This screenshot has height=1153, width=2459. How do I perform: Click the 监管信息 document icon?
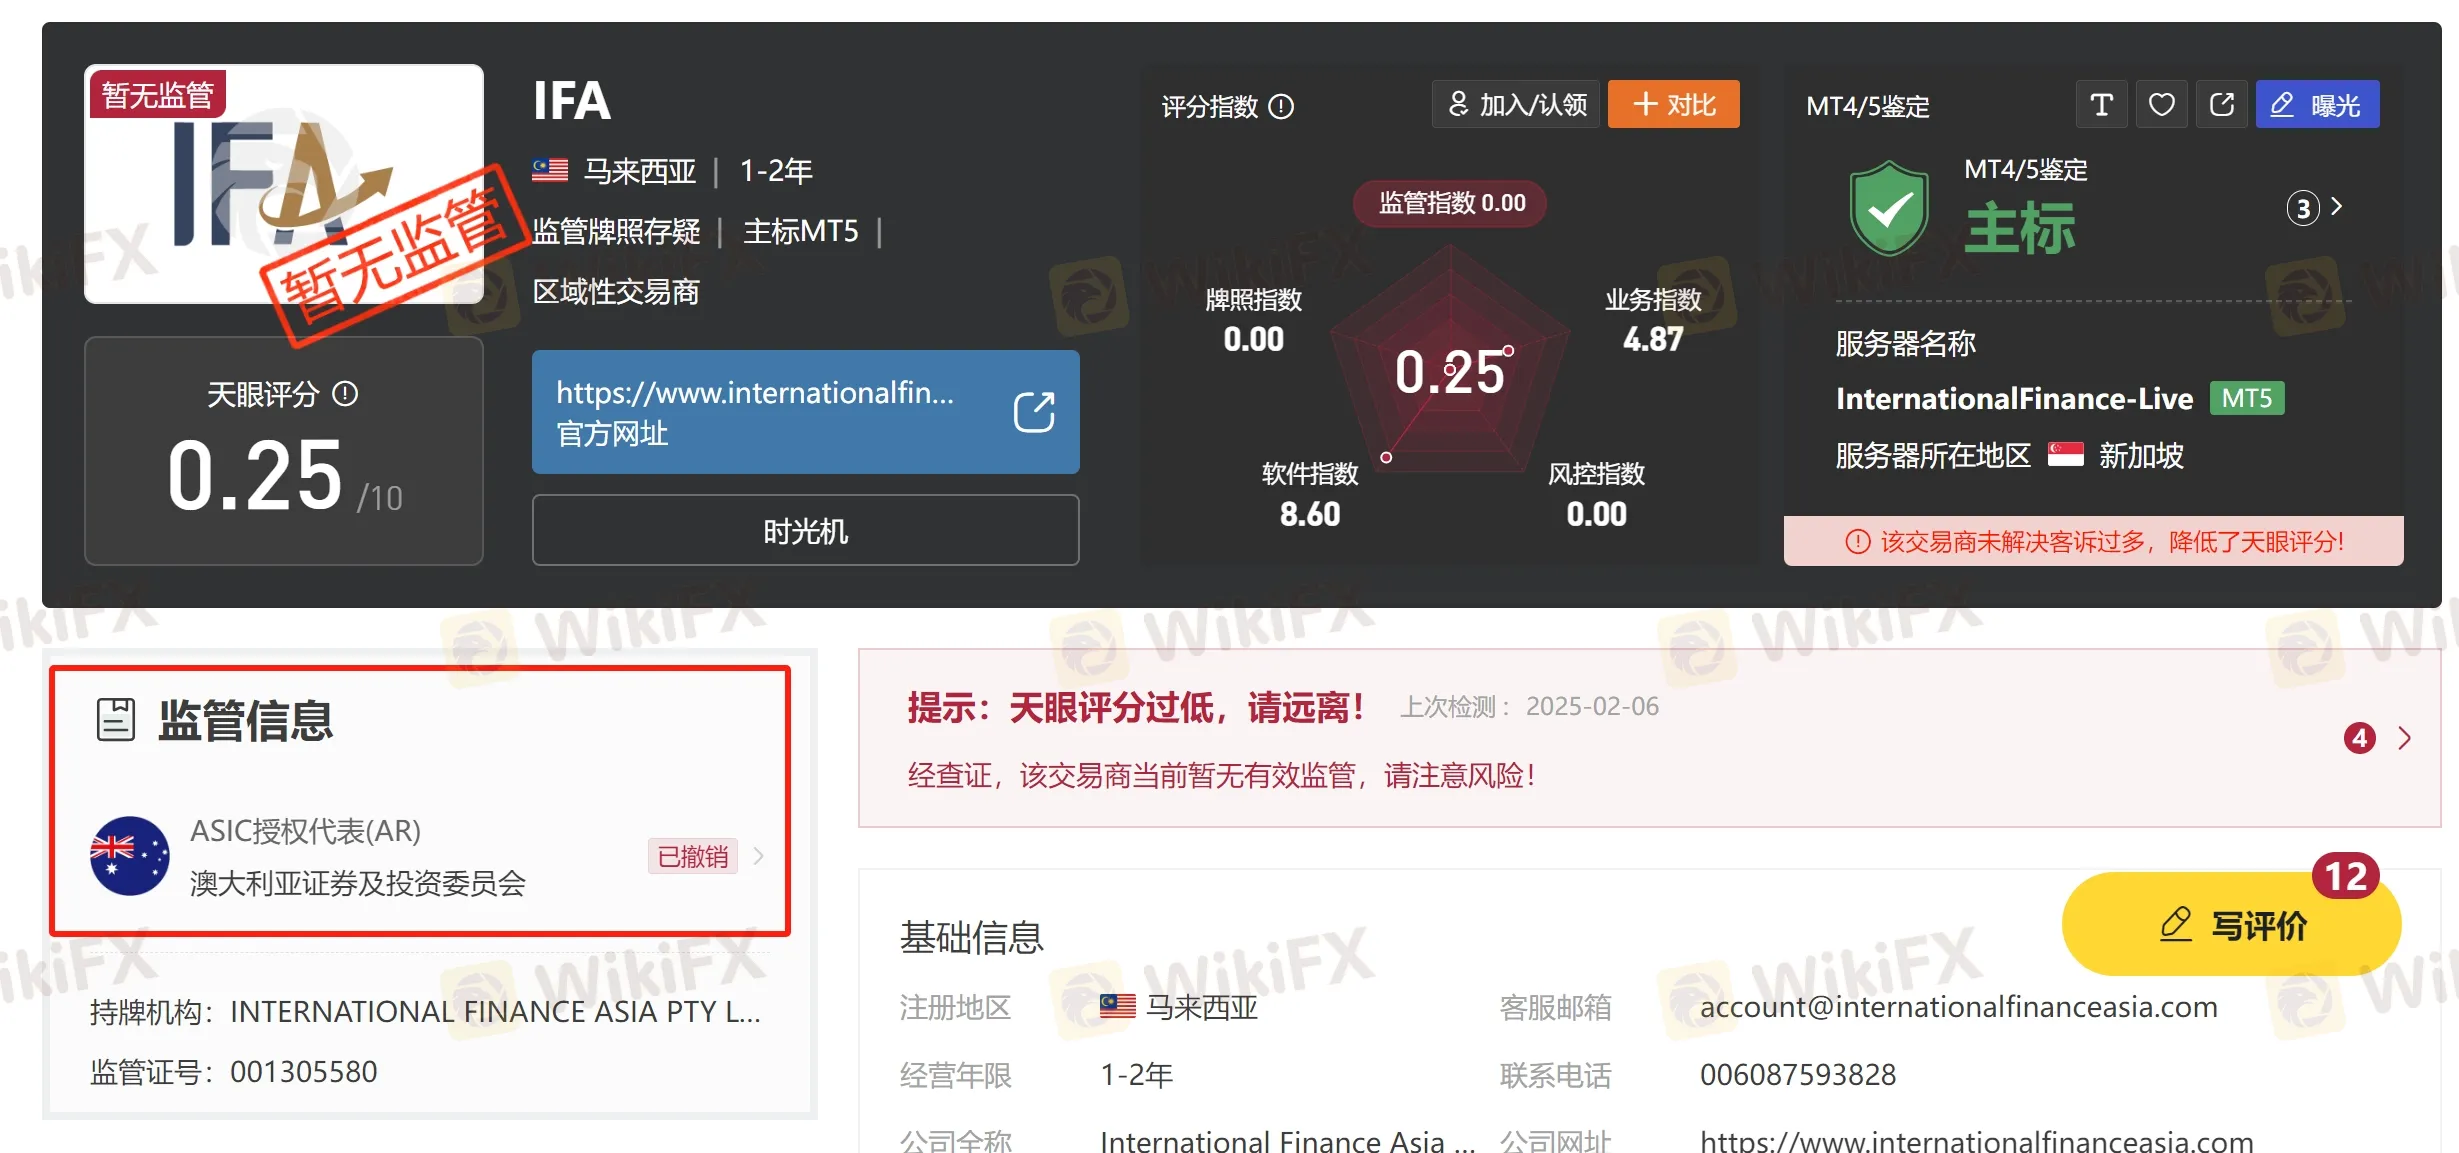pos(115,720)
